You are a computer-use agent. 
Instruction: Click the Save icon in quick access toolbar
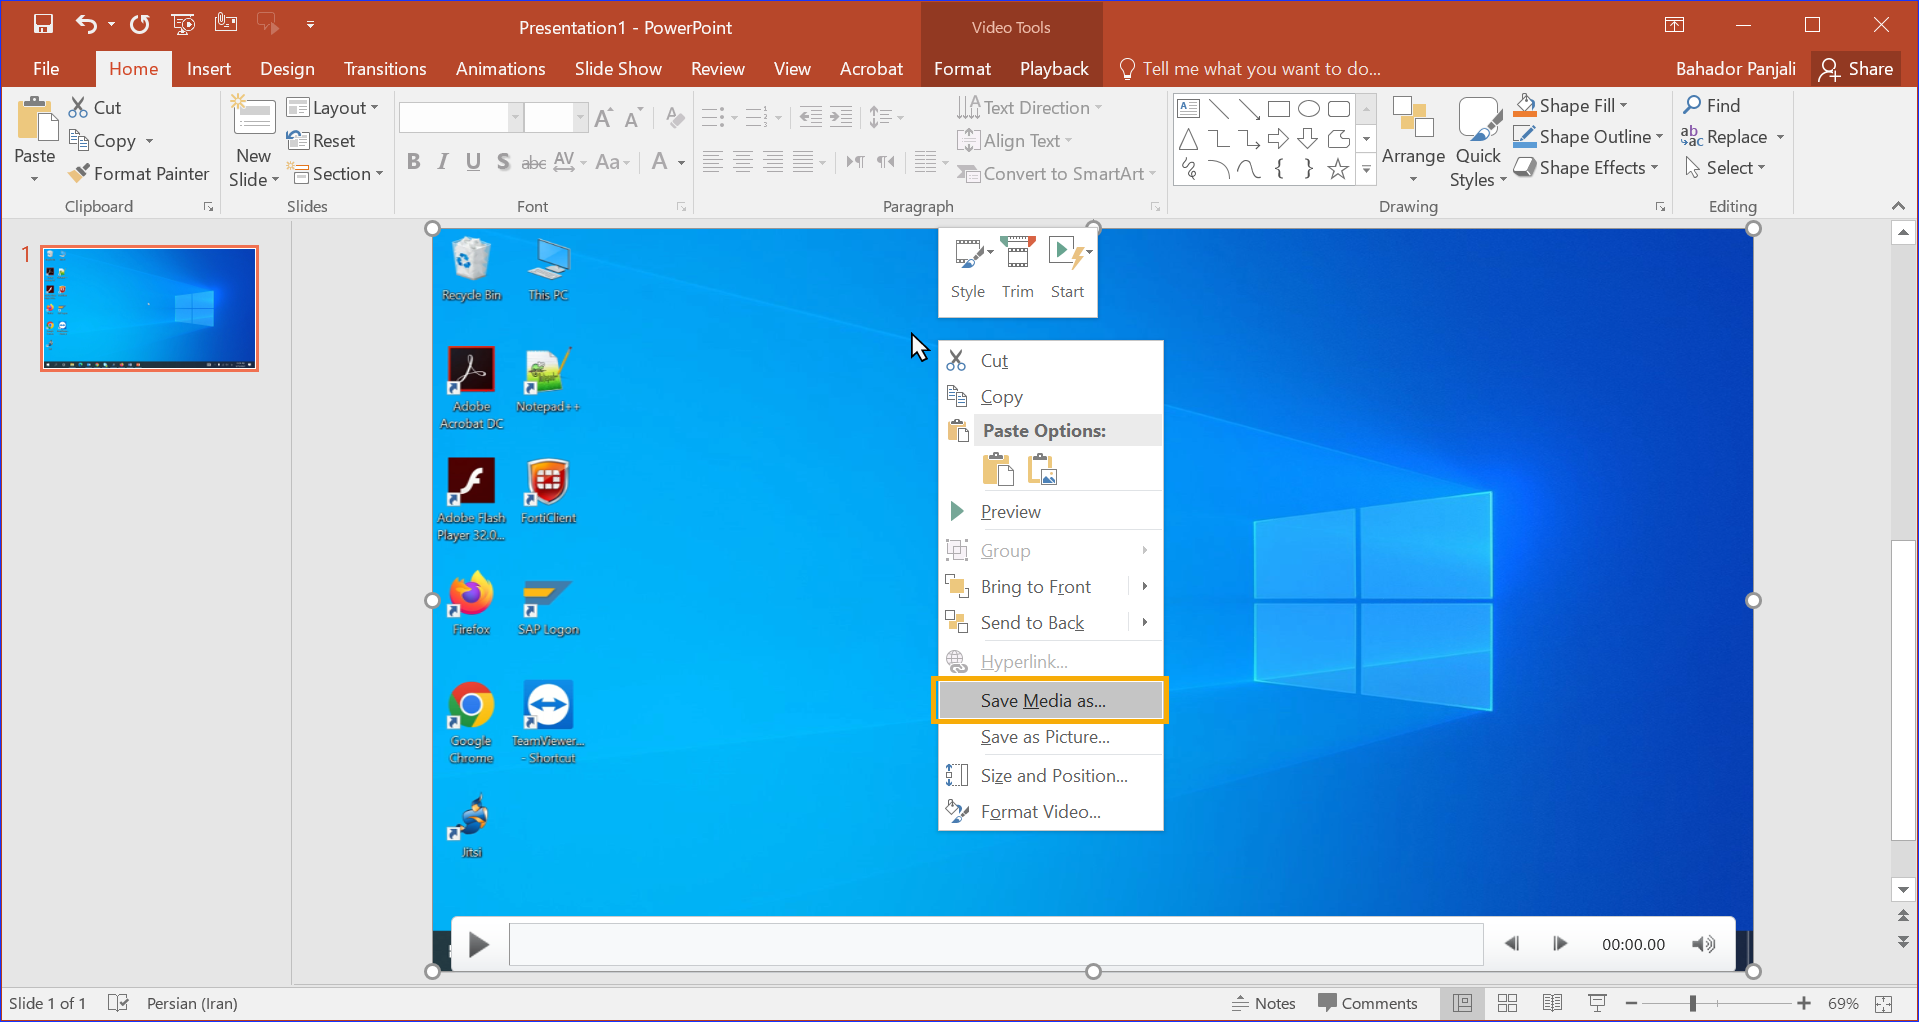click(42, 24)
